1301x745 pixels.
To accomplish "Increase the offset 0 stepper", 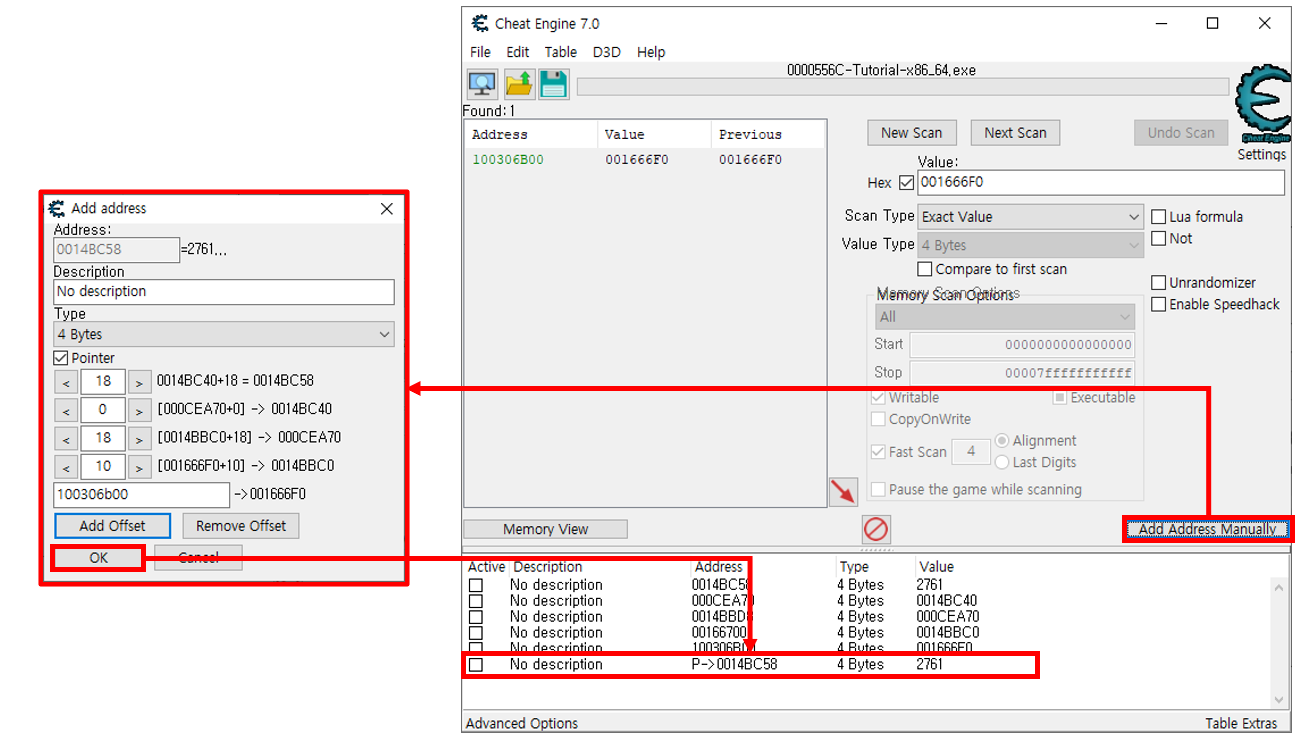I will (139, 410).
